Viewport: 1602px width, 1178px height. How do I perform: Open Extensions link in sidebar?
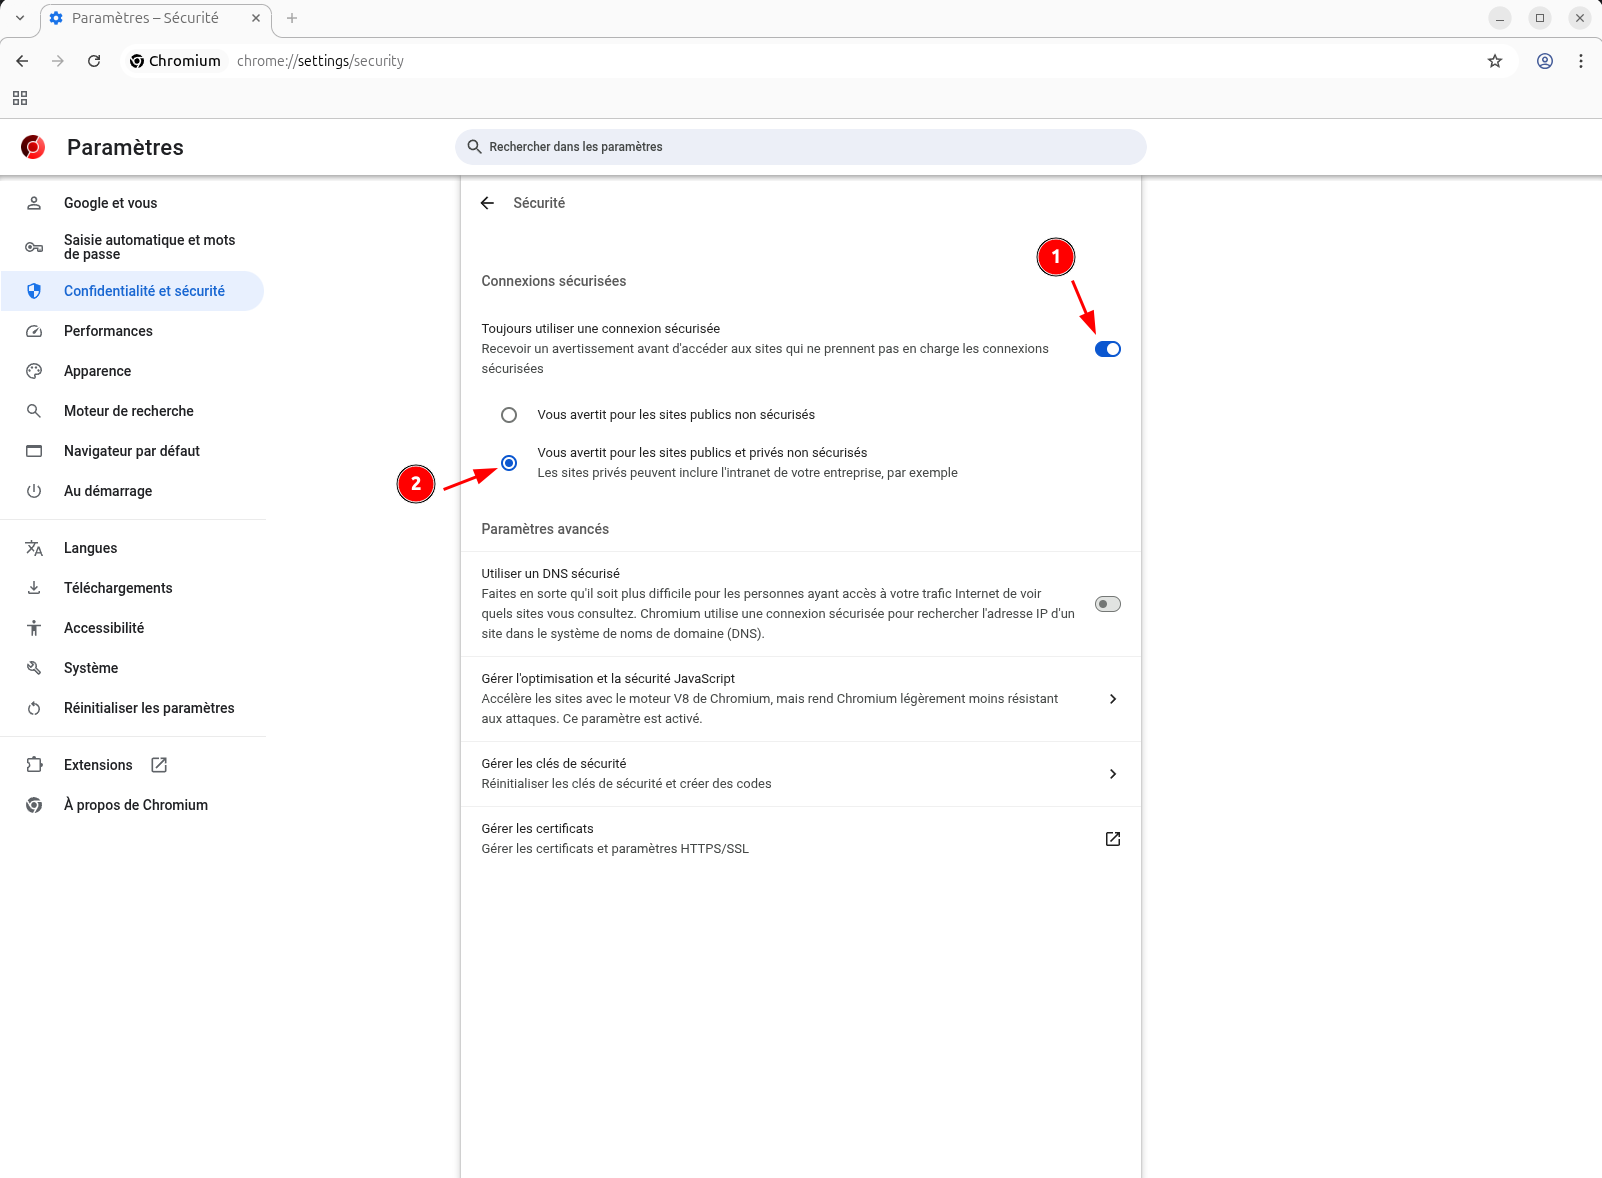pyautogui.click(x=98, y=765)
